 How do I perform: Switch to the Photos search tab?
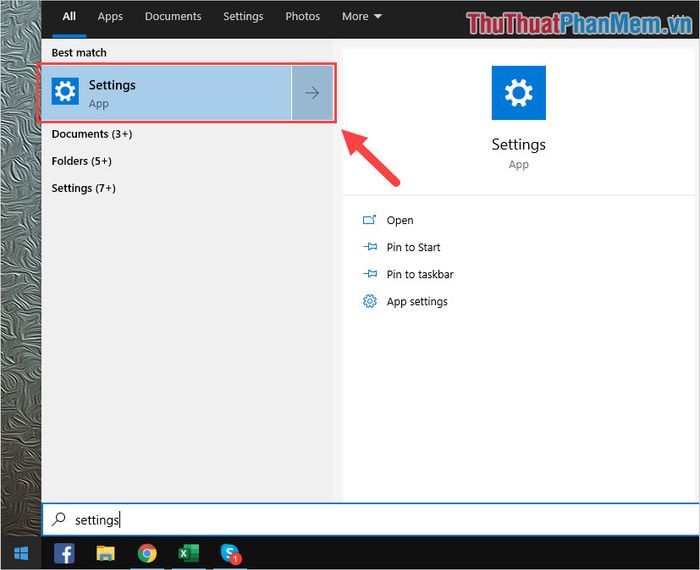tap(303, 17)
